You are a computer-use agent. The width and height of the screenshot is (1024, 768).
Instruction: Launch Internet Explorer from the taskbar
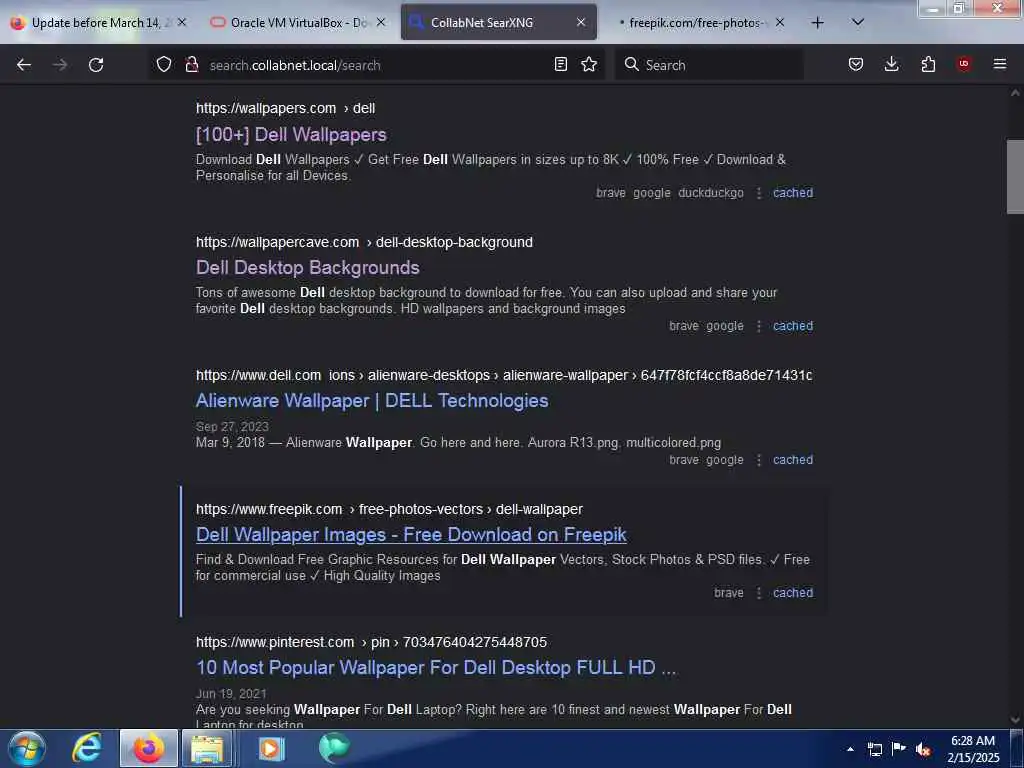point(87,748)
